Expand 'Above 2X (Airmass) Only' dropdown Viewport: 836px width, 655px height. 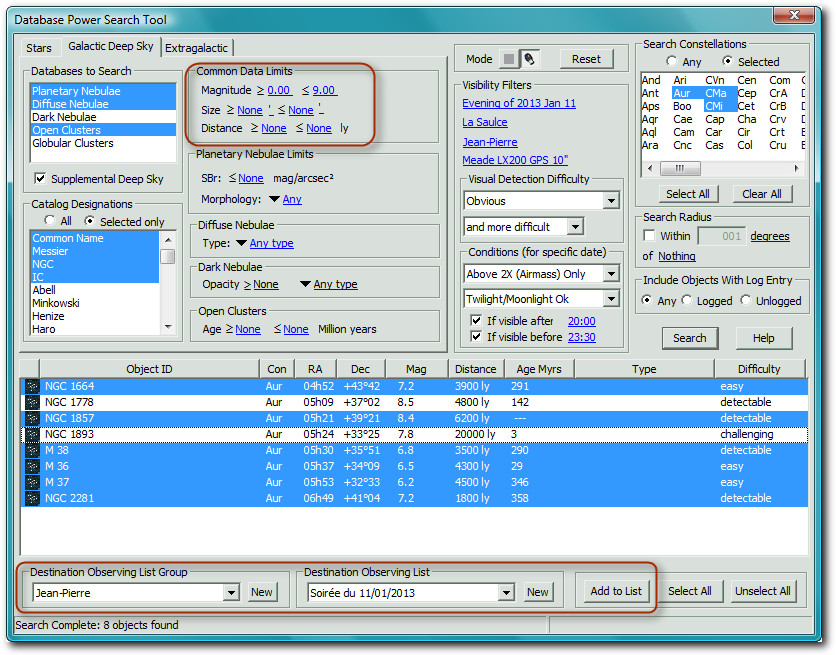click(611, 274)
